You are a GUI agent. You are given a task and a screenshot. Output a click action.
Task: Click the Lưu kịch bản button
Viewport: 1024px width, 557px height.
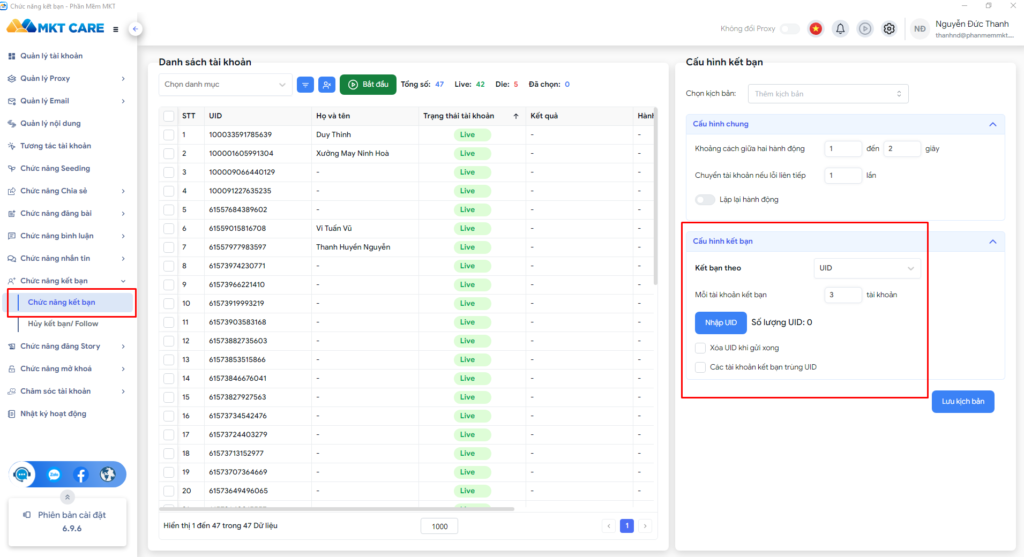963,401
